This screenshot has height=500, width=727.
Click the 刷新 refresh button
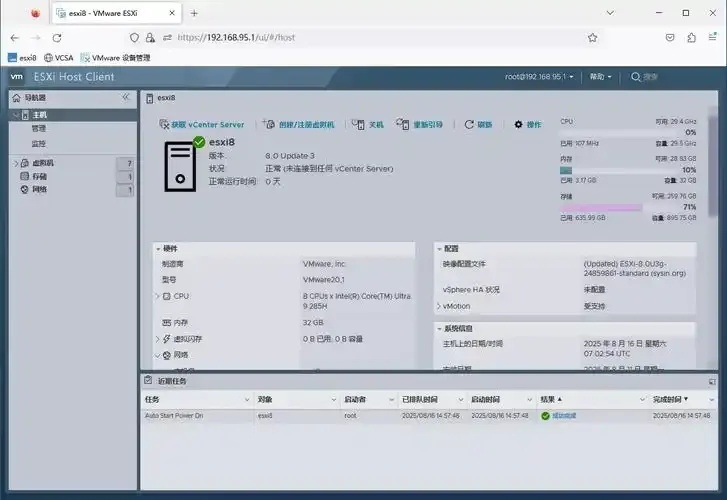(x=478, y=124)
